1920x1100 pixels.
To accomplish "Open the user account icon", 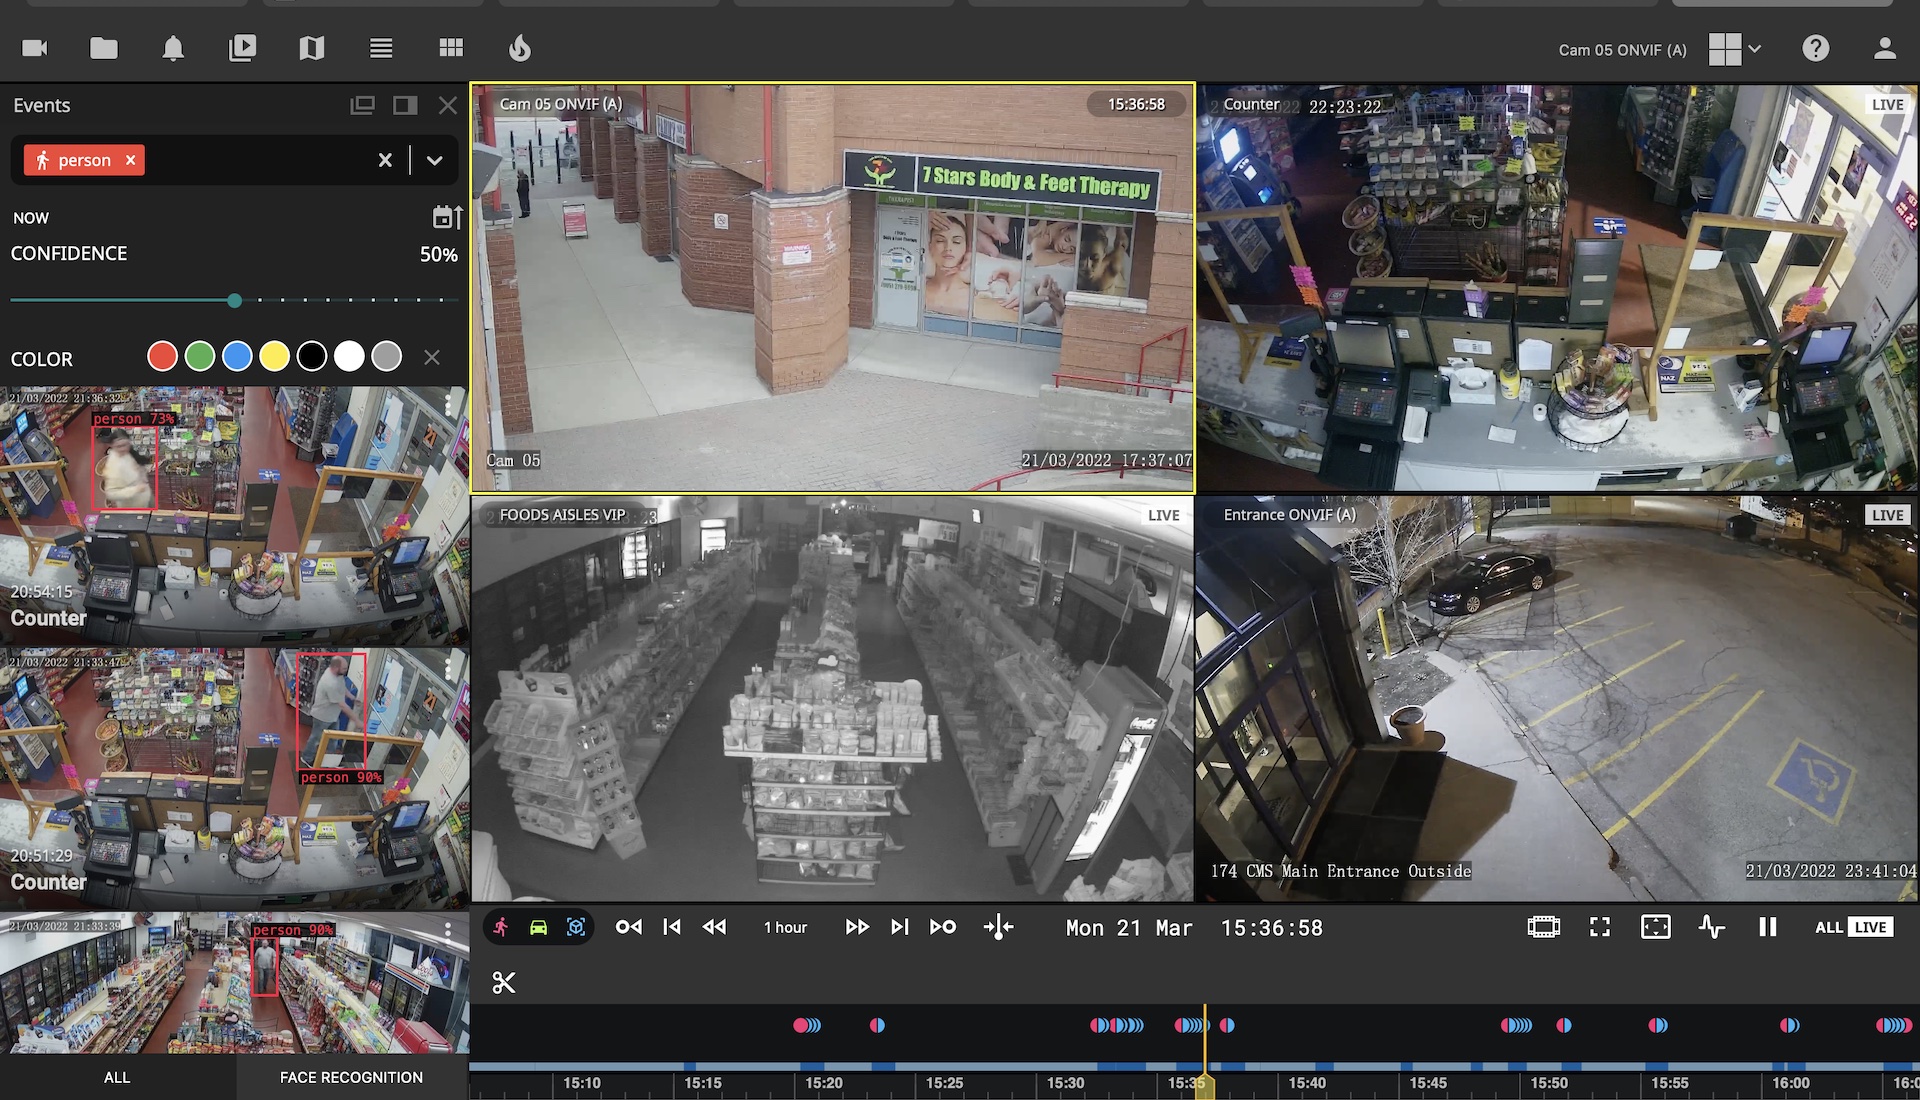I will [1885, 48].
